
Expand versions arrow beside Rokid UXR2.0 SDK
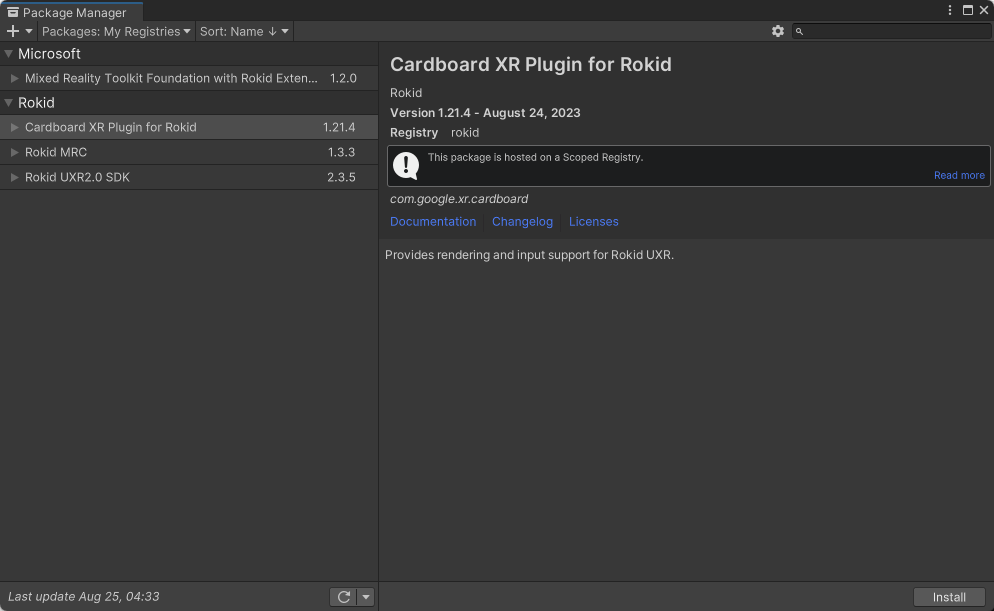[x=14, y=177]
